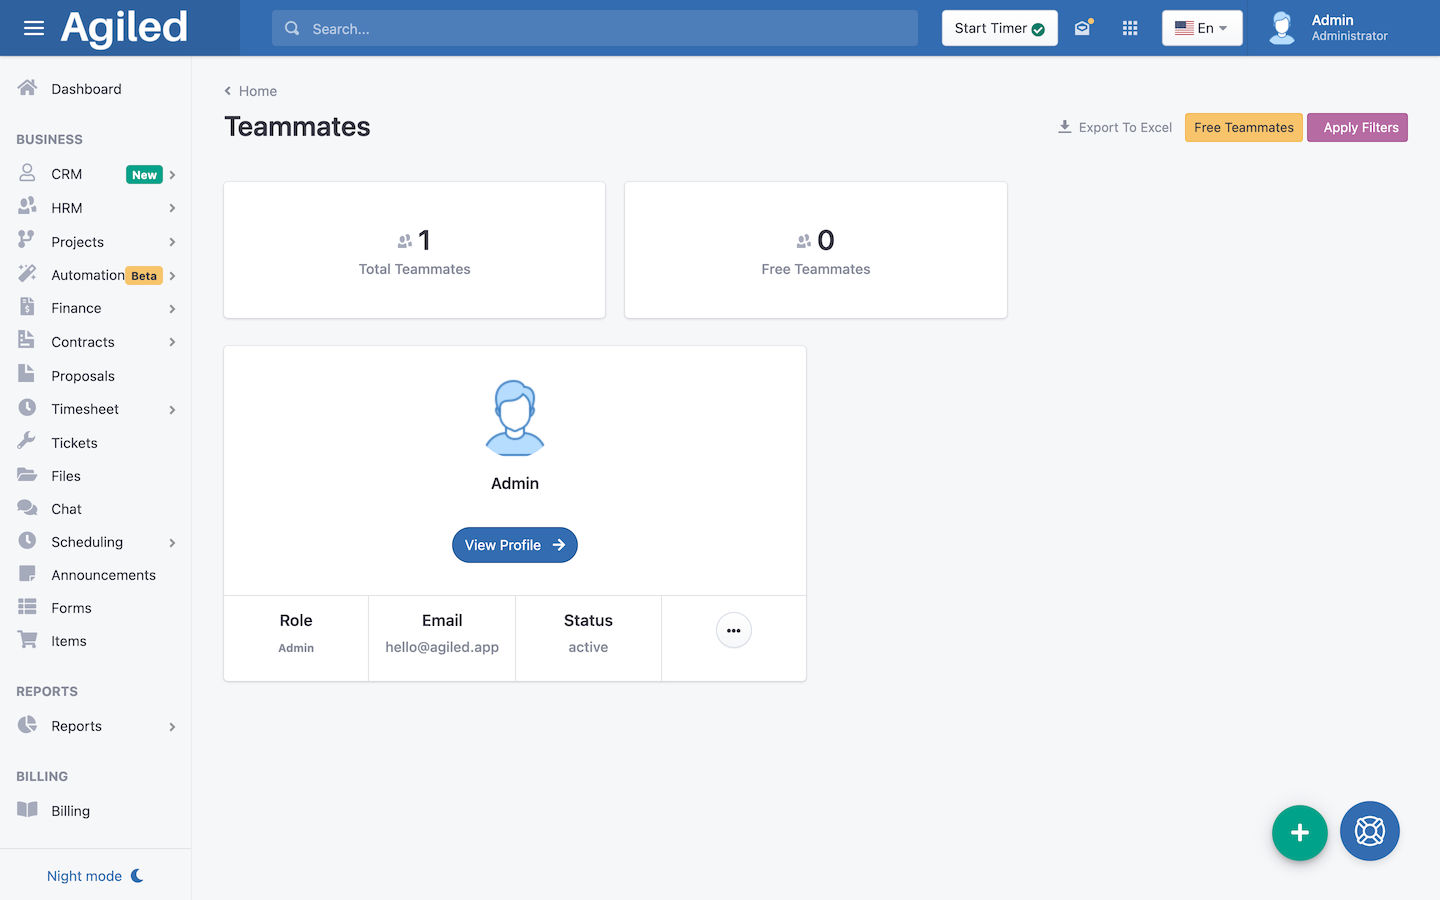Click the Dashboard home icon
Screen dimensions: 1440x900
pos(27,88)
